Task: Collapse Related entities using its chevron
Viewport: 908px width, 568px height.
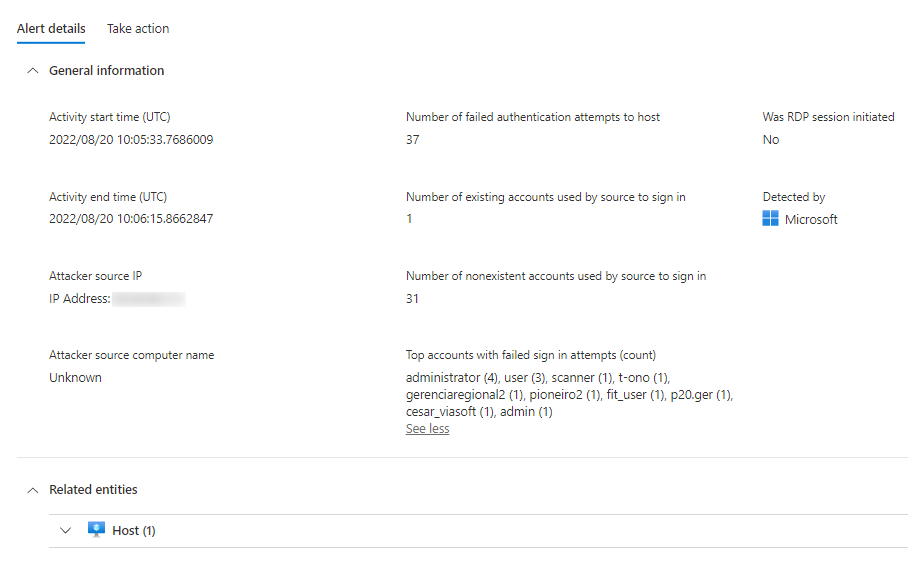Action: 32,490
